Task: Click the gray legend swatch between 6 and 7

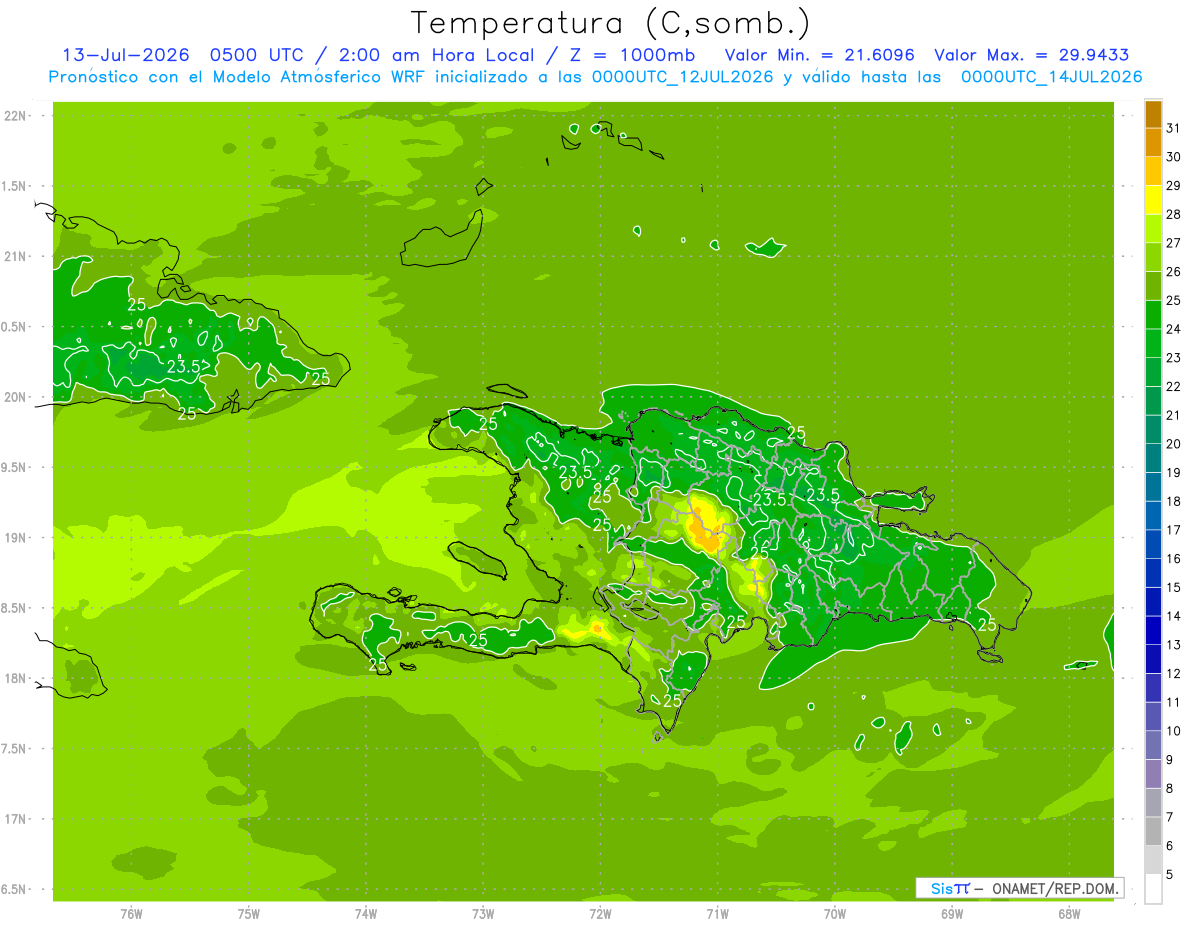Action: pos(1153,832)
